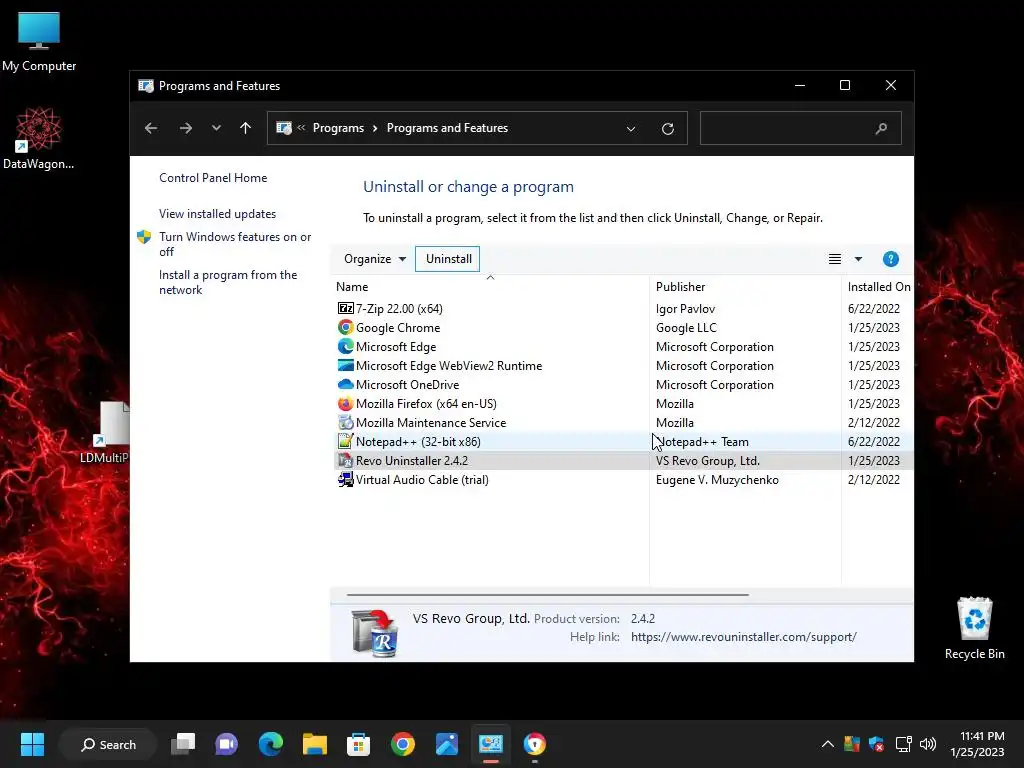Viewport: 1024px width, 768px height.
Task: Open the revouninstaller.com support link
Action: coord(744,637)
